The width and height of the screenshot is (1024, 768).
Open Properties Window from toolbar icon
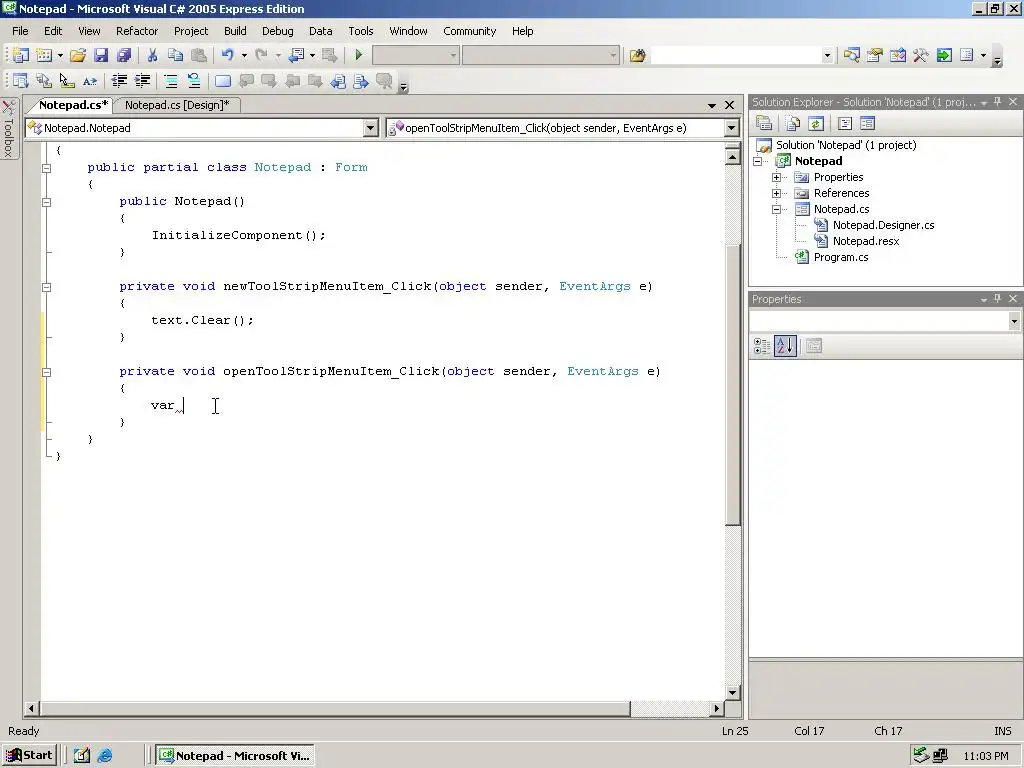pos(874,56)
